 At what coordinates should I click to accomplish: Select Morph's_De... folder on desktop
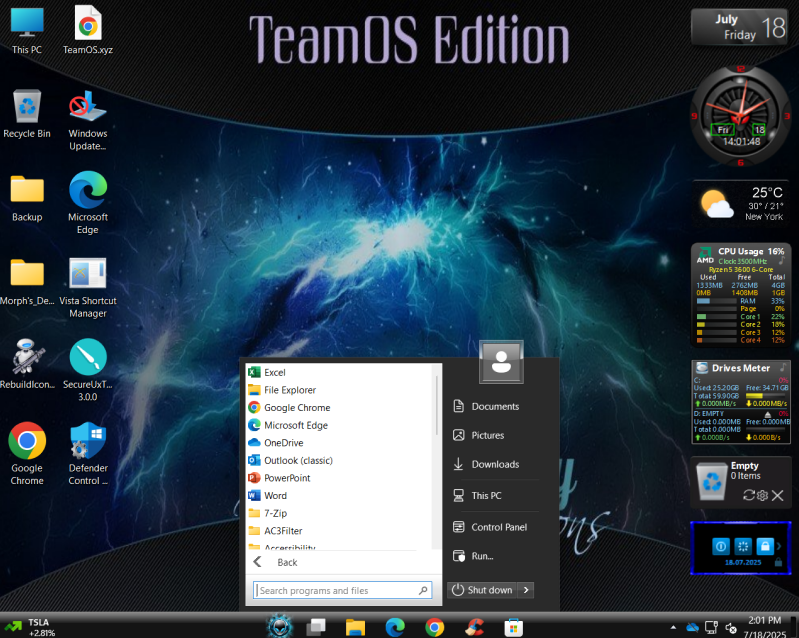(27, 281)
